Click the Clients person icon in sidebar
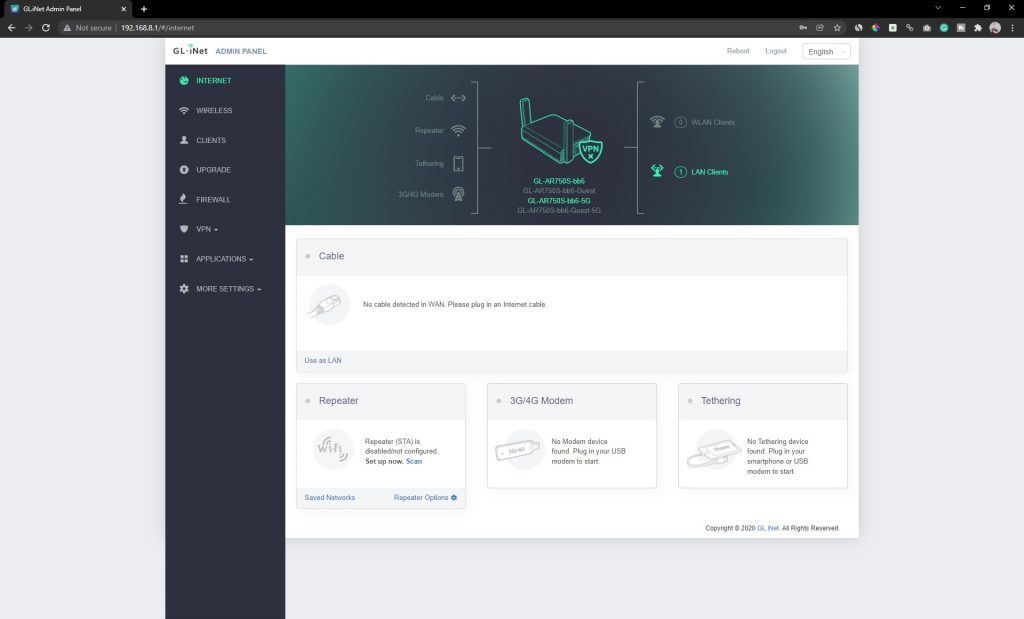 (x=184, y=140)
